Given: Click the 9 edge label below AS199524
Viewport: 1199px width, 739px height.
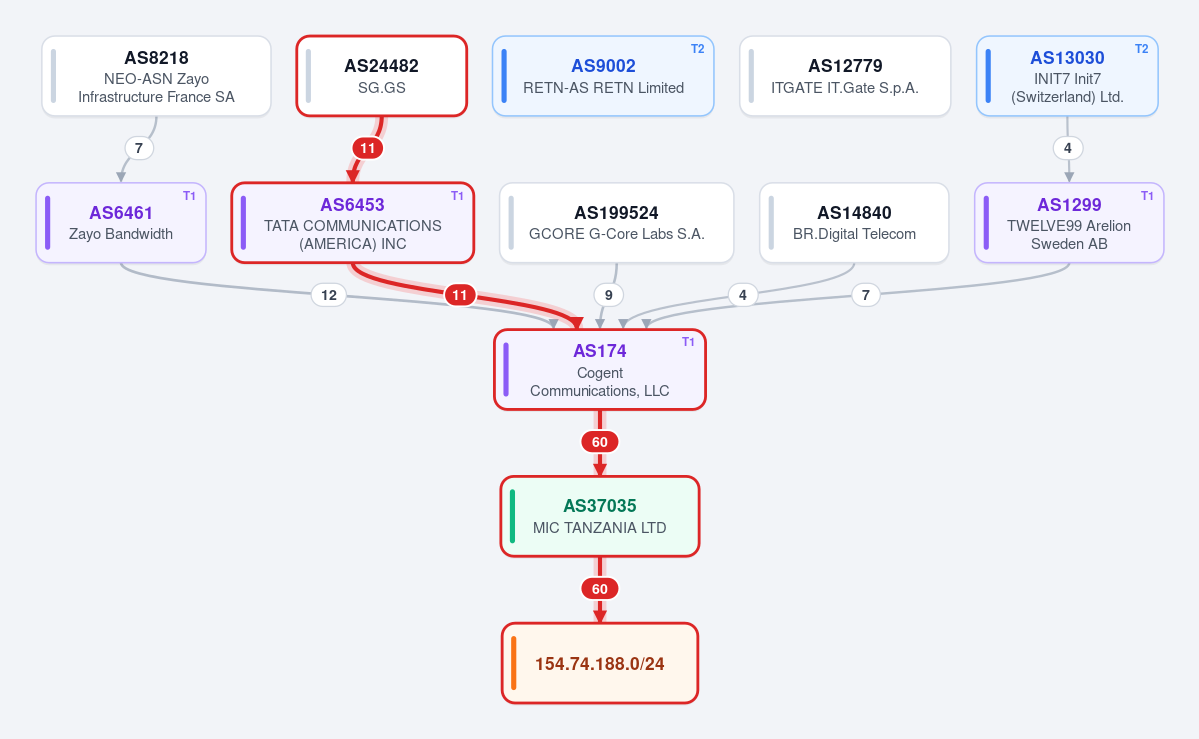Looking at the screenshot, I should 609,295.
